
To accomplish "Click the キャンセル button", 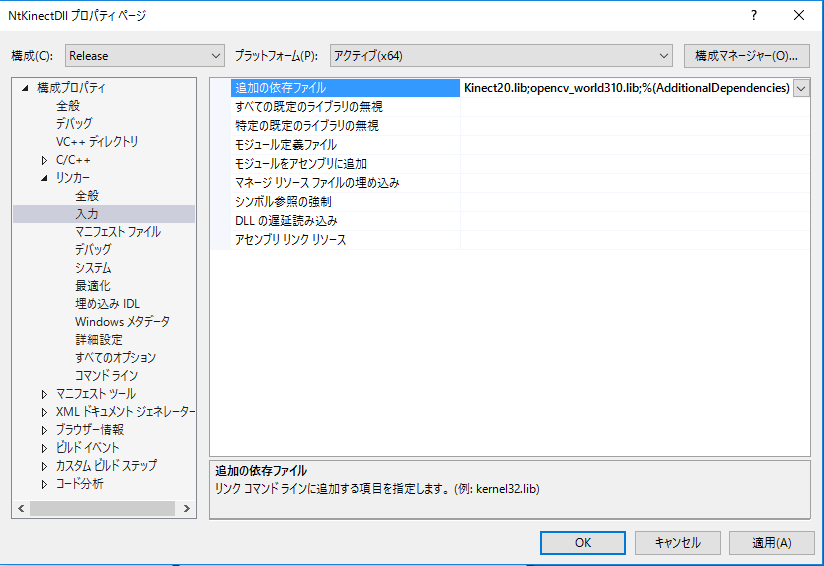I will click(x=677, y=542).
